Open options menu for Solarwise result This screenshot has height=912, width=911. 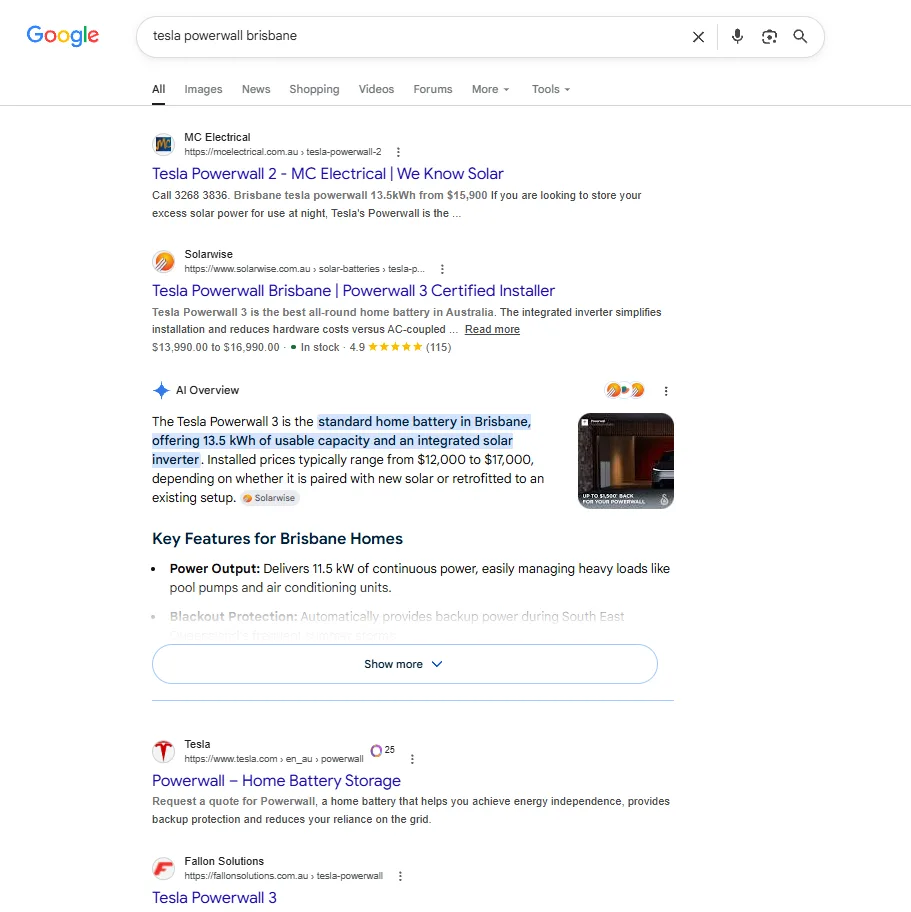(x=442, y=269)
